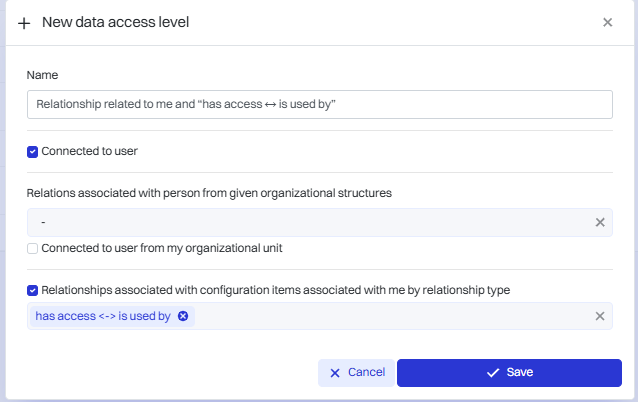Screen dimensions: 638x402
Task: Click the 'New data access level' title
Action: pyautogui.click(x=115, y=22)
